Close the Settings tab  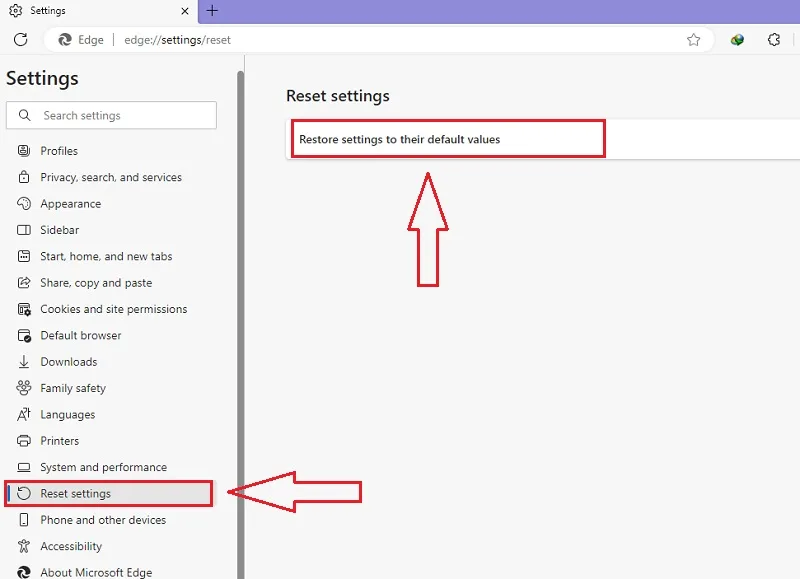[x=185, y=11]
